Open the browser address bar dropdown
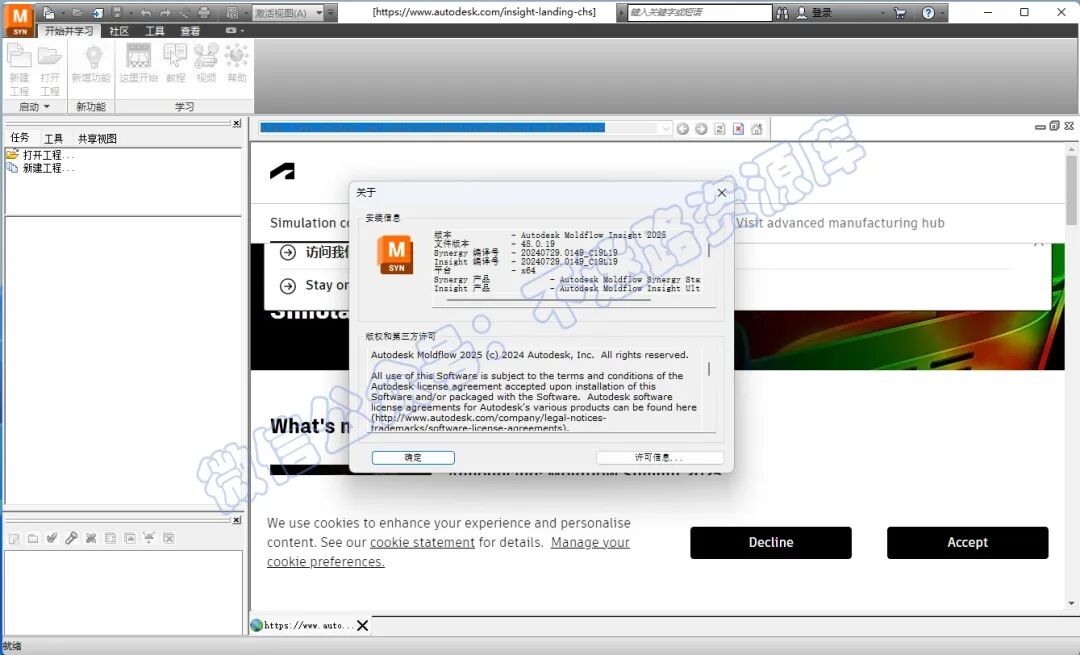The image size is (1080, 655). [665, 129]
